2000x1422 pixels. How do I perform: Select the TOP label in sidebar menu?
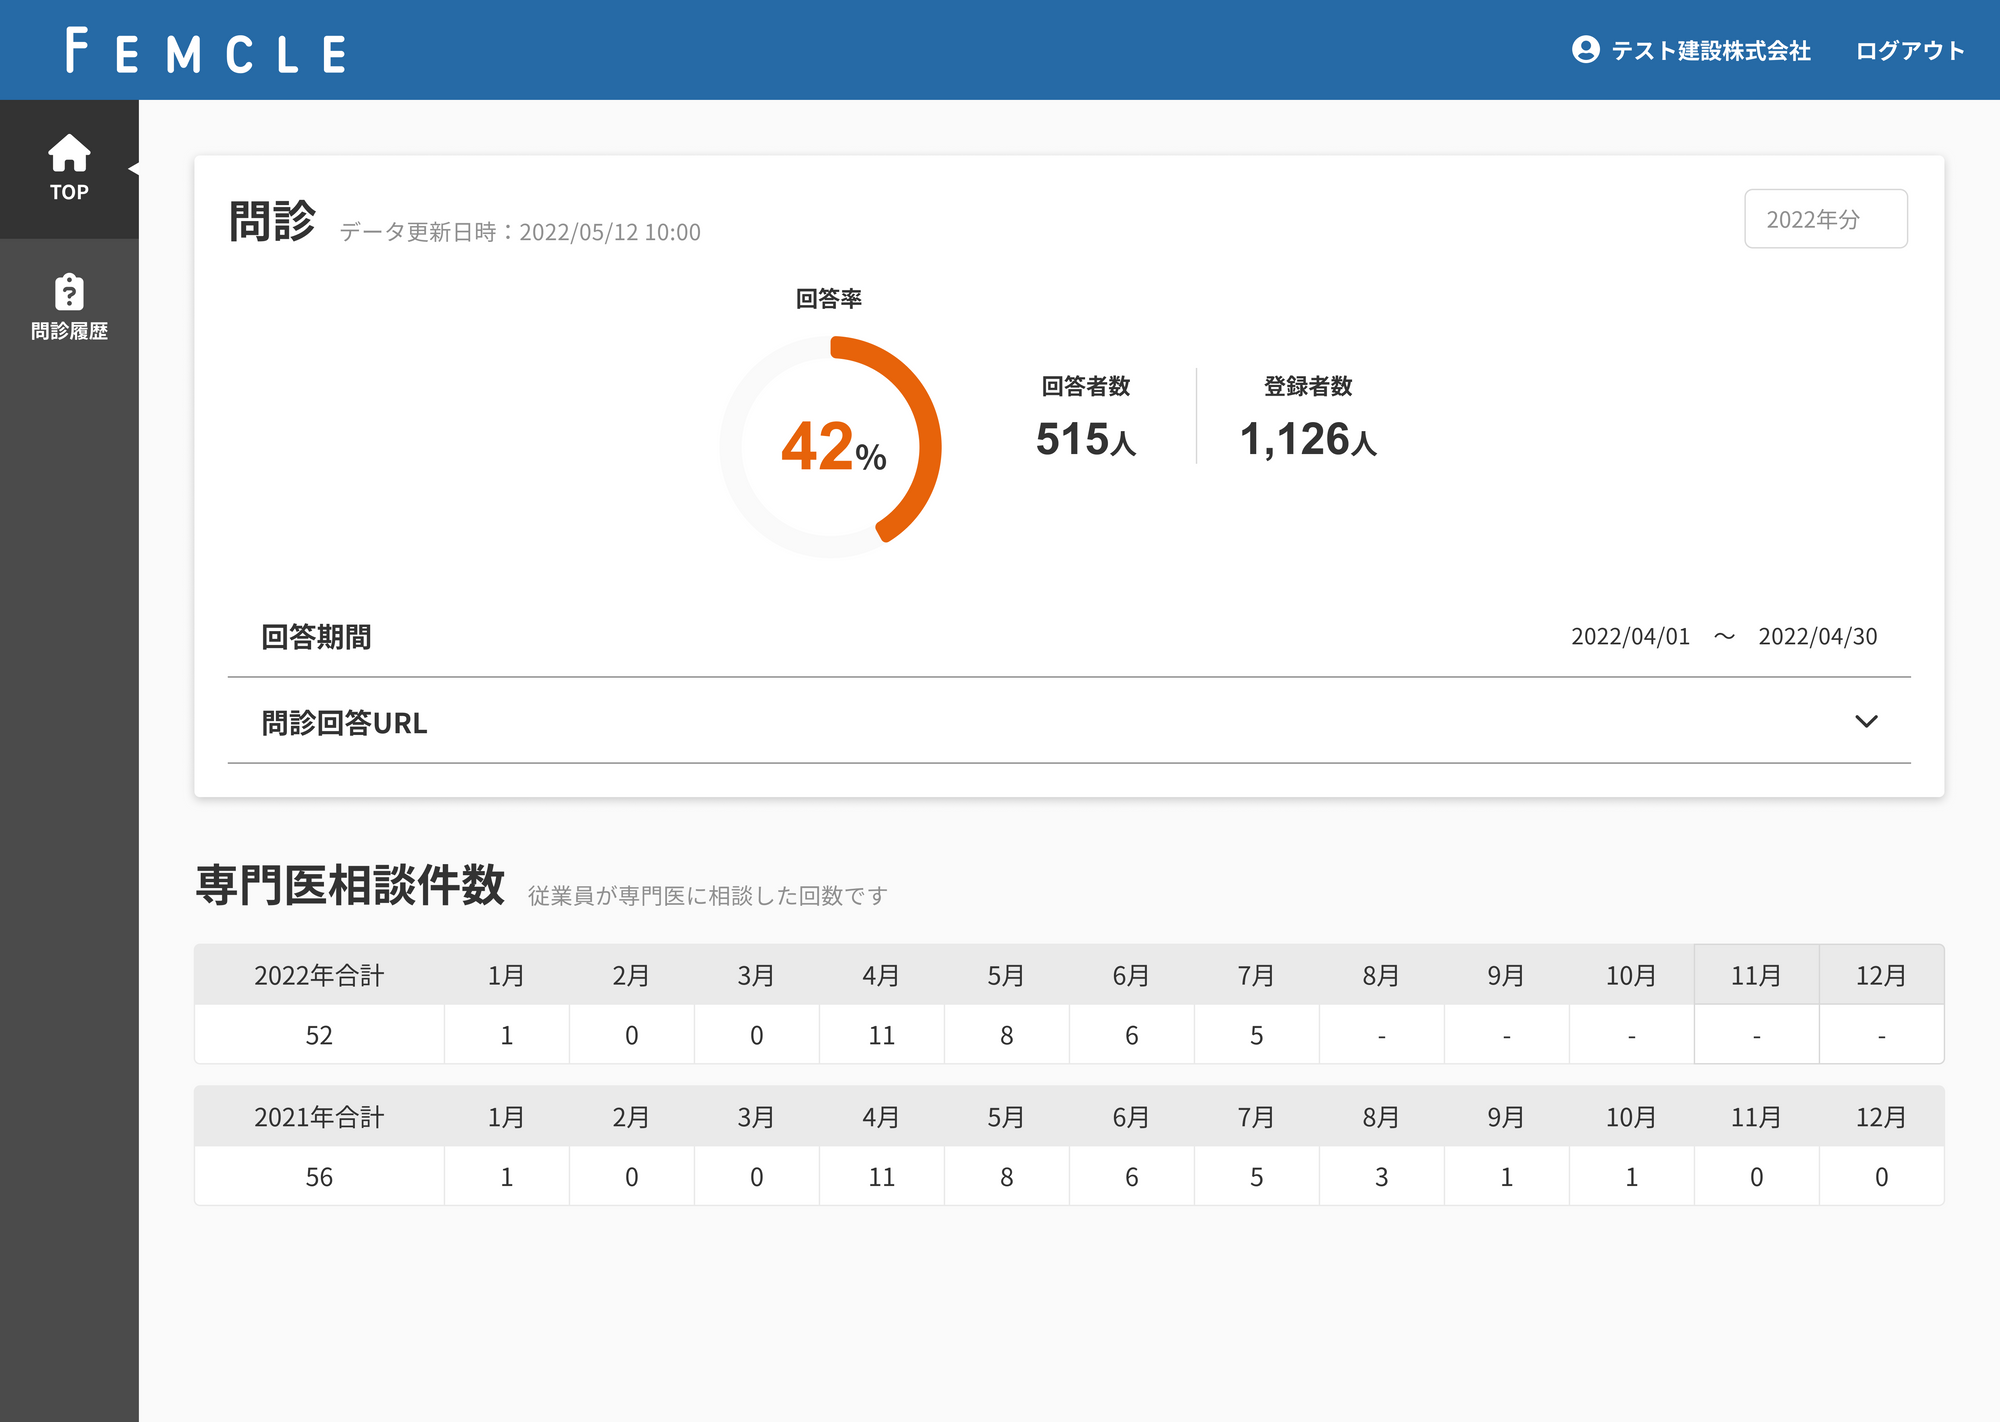[x=69, y=192]
